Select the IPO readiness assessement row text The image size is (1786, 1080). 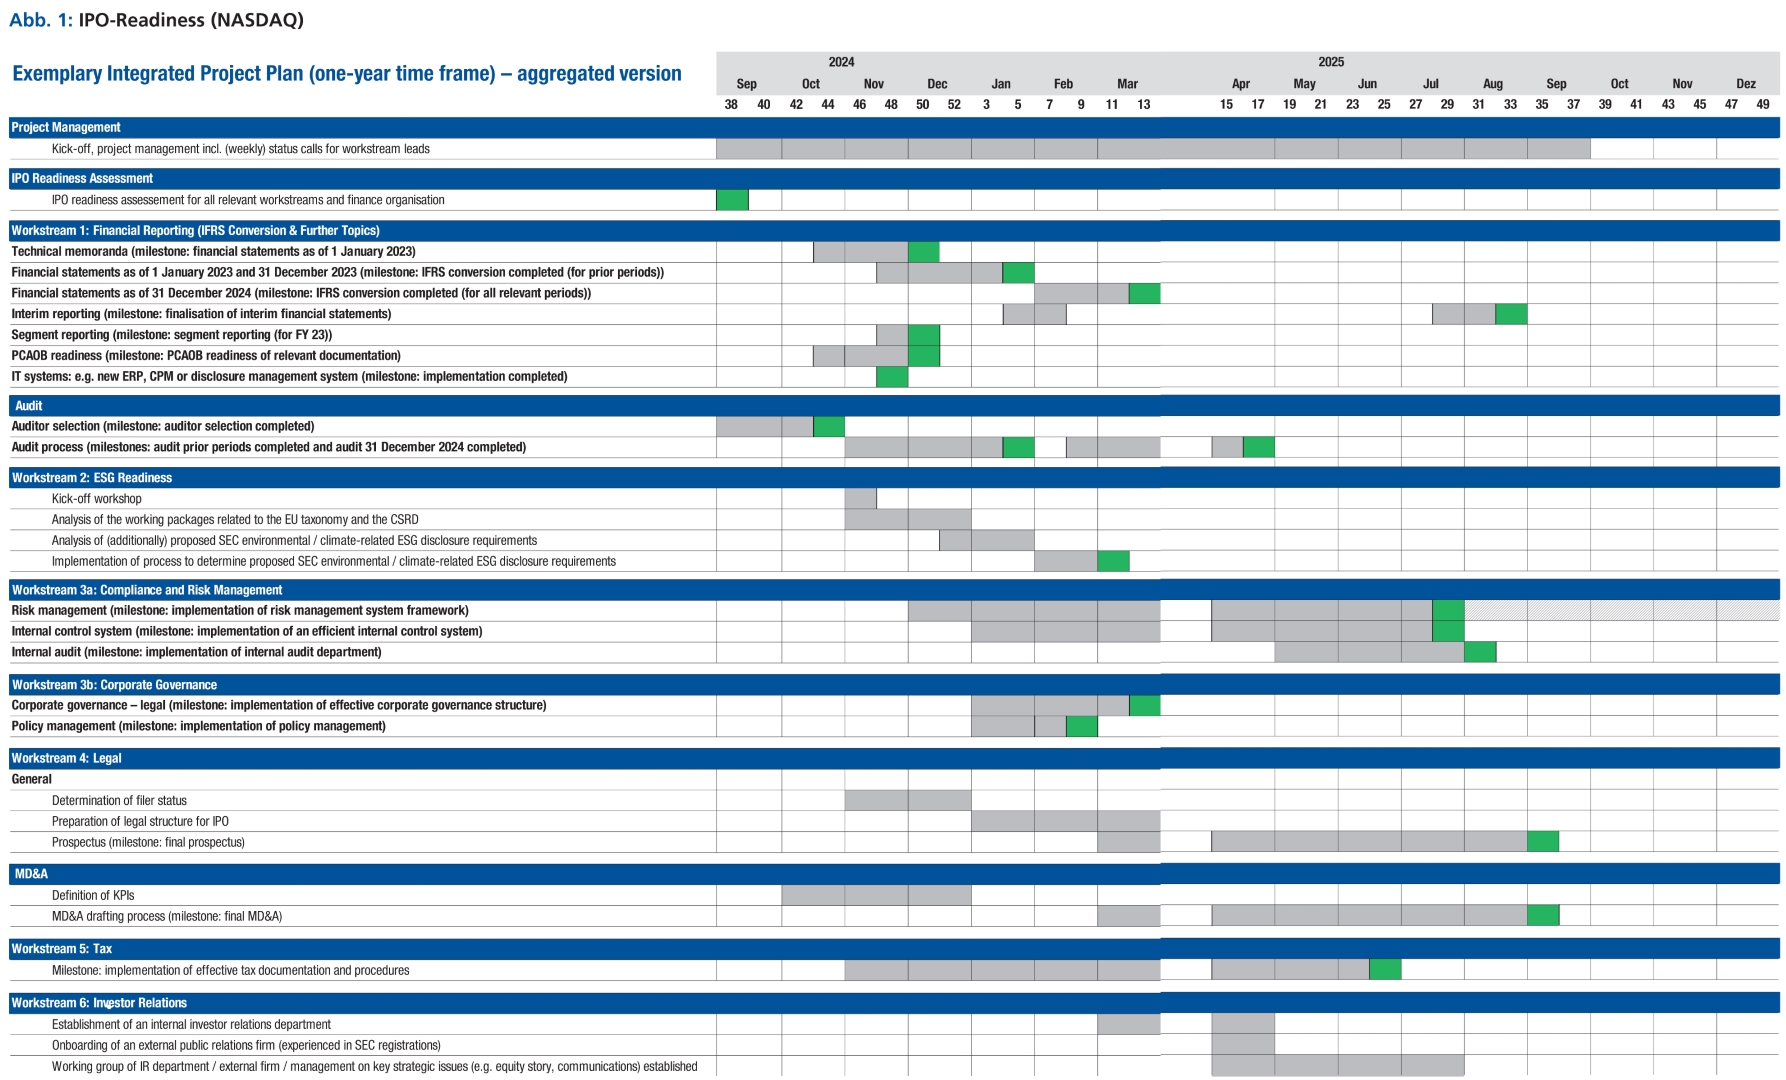coord(248,200)
